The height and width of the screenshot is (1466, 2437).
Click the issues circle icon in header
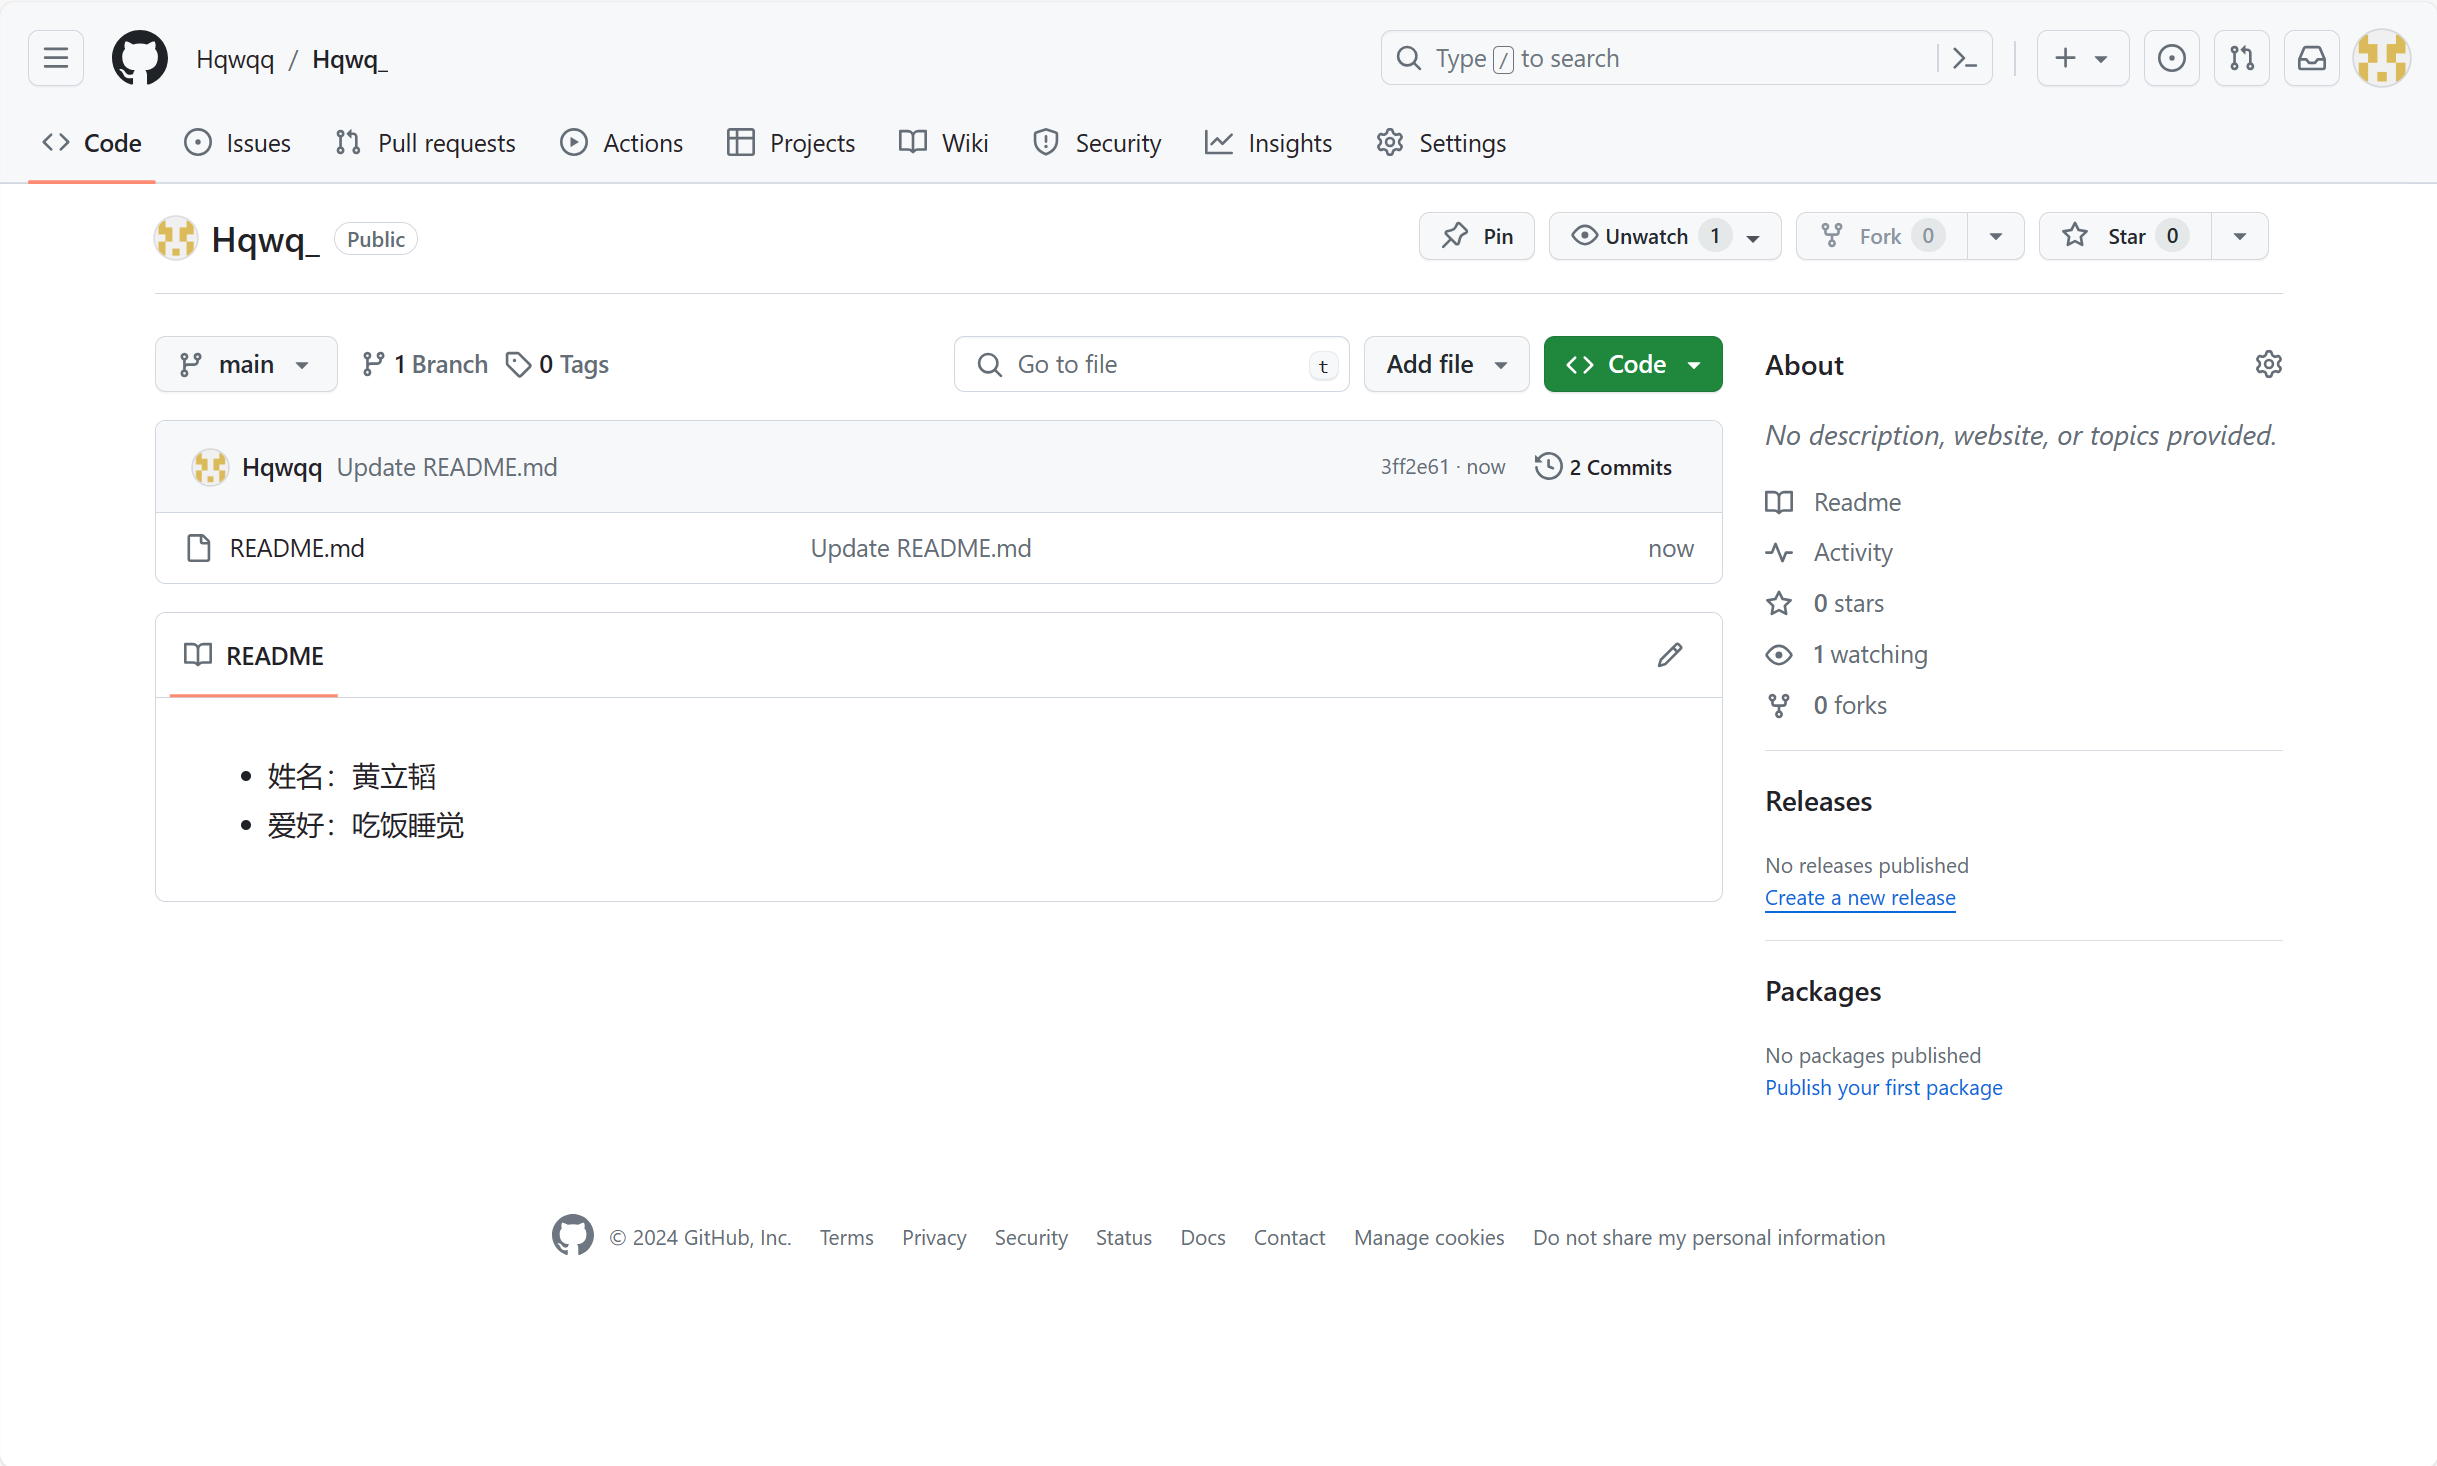tap(2171, 58)
